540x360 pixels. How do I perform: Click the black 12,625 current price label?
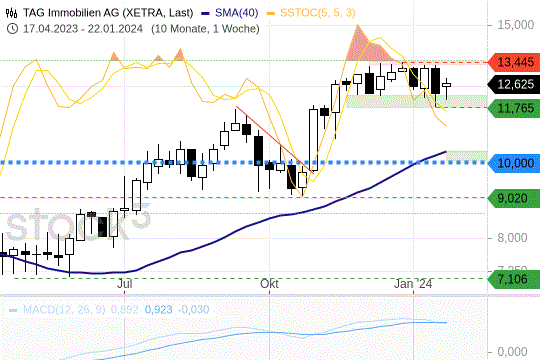click(514, 84)
